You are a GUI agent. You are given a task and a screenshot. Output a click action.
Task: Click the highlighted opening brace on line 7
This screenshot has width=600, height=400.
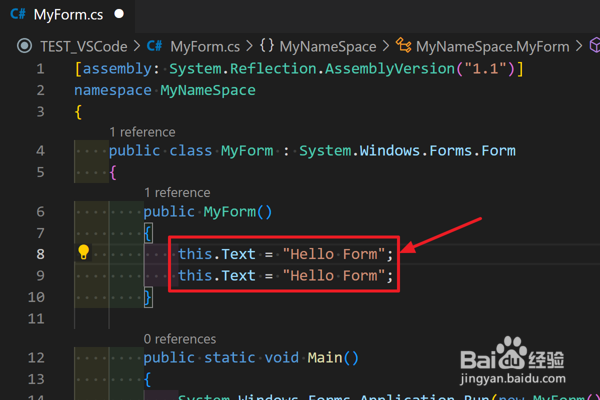coord(148,233)
